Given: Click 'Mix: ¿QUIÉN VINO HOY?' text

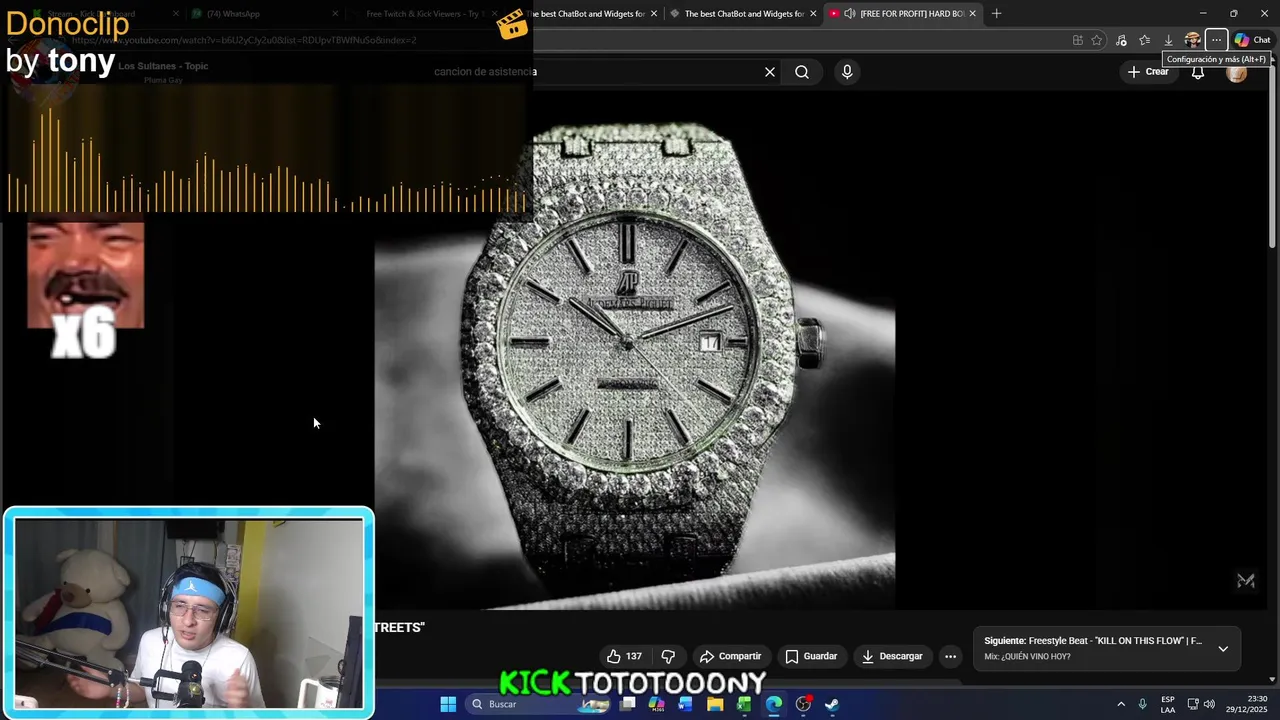Looking at the screenshot, I should click(x=1027, y=657).
